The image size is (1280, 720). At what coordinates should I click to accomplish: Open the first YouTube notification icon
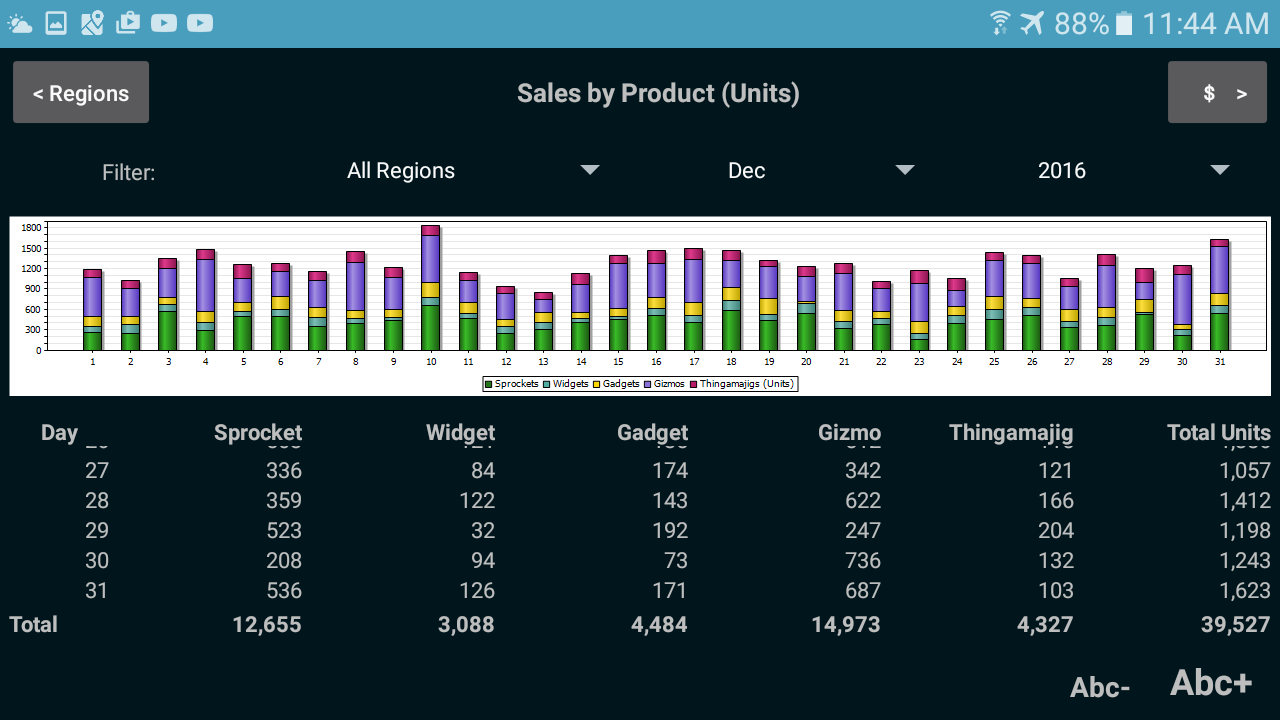[163, 21]
